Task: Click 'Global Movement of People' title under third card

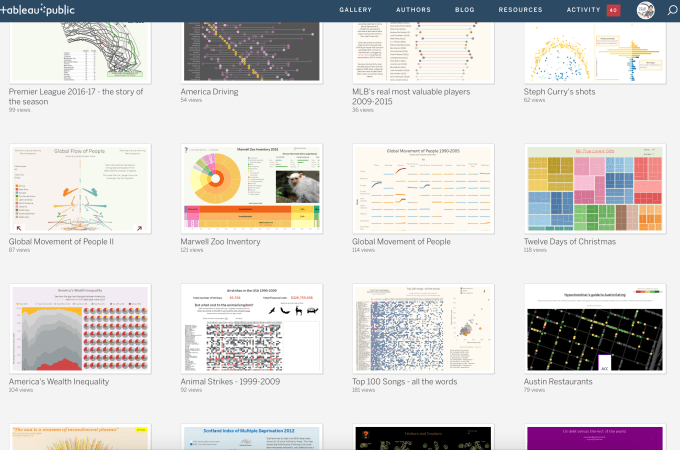Action: click(401, 242)
